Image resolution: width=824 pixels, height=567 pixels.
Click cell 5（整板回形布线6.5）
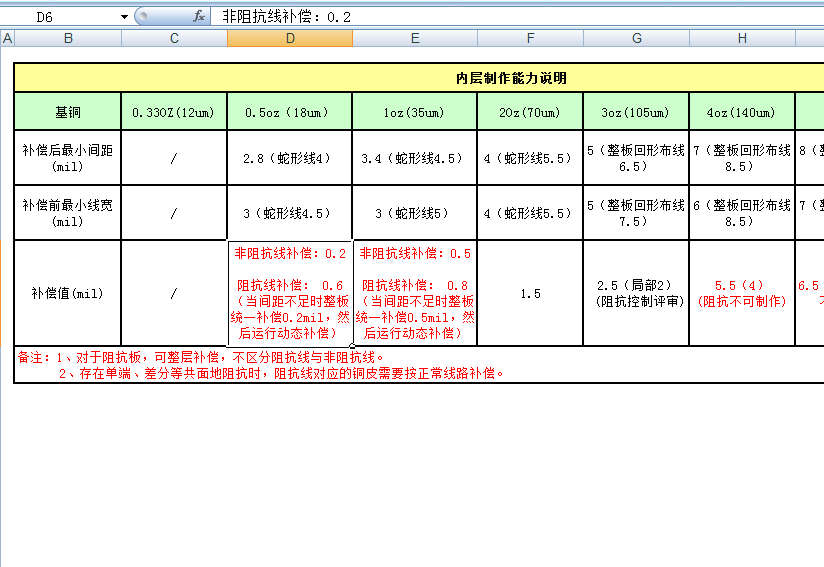(636, 158)
